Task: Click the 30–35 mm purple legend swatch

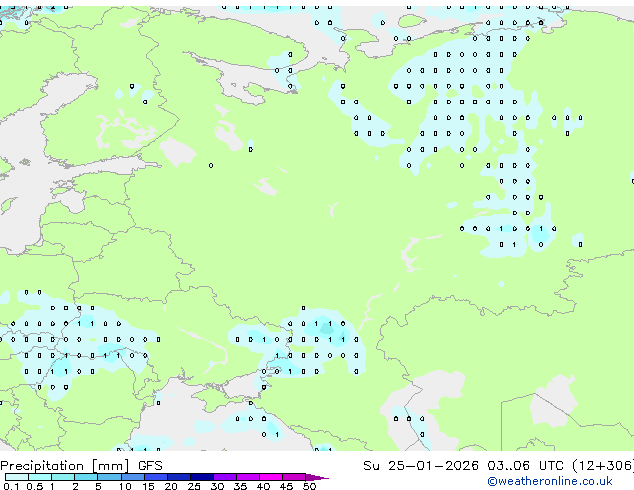Action: click(225, 477)
